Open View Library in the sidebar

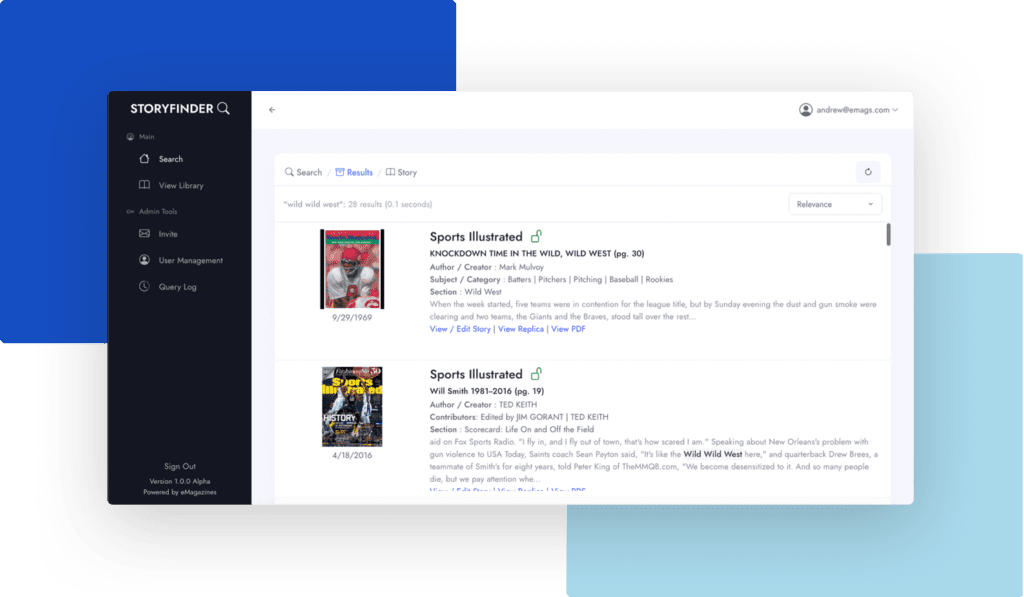pyautogui.click(x=181, y=186)
